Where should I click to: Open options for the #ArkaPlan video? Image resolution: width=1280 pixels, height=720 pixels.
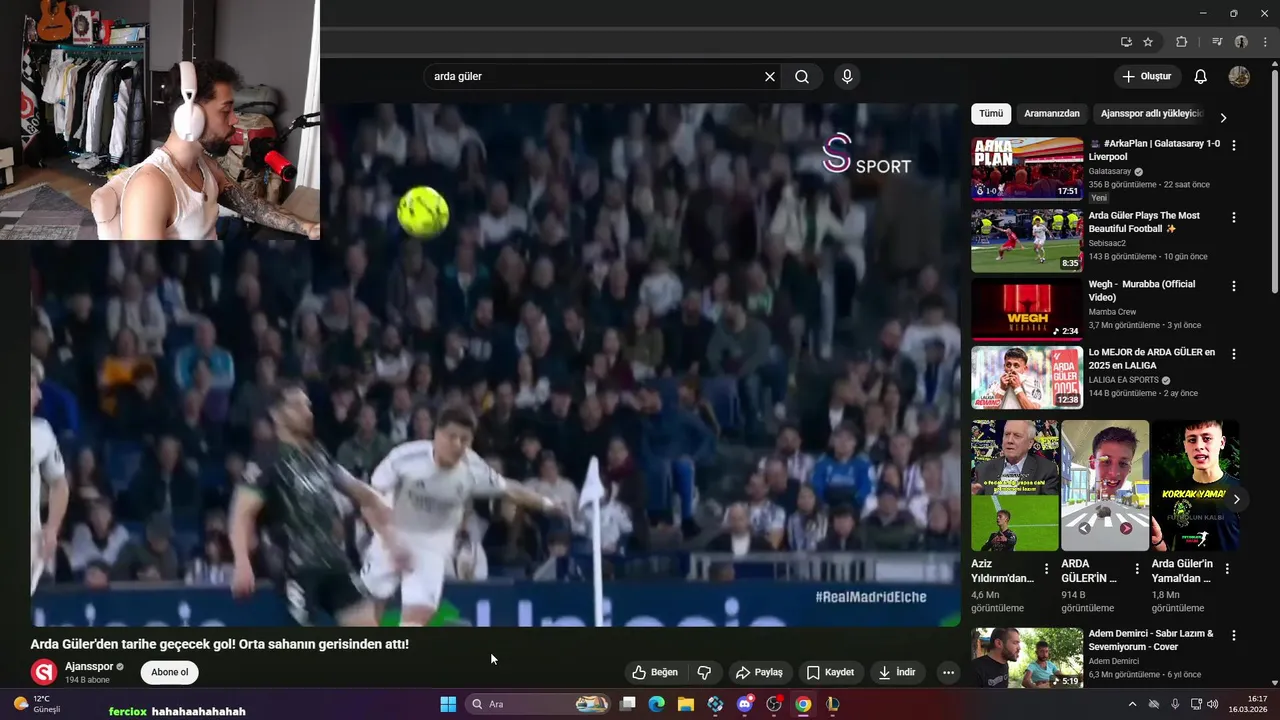coord(1233,145)
